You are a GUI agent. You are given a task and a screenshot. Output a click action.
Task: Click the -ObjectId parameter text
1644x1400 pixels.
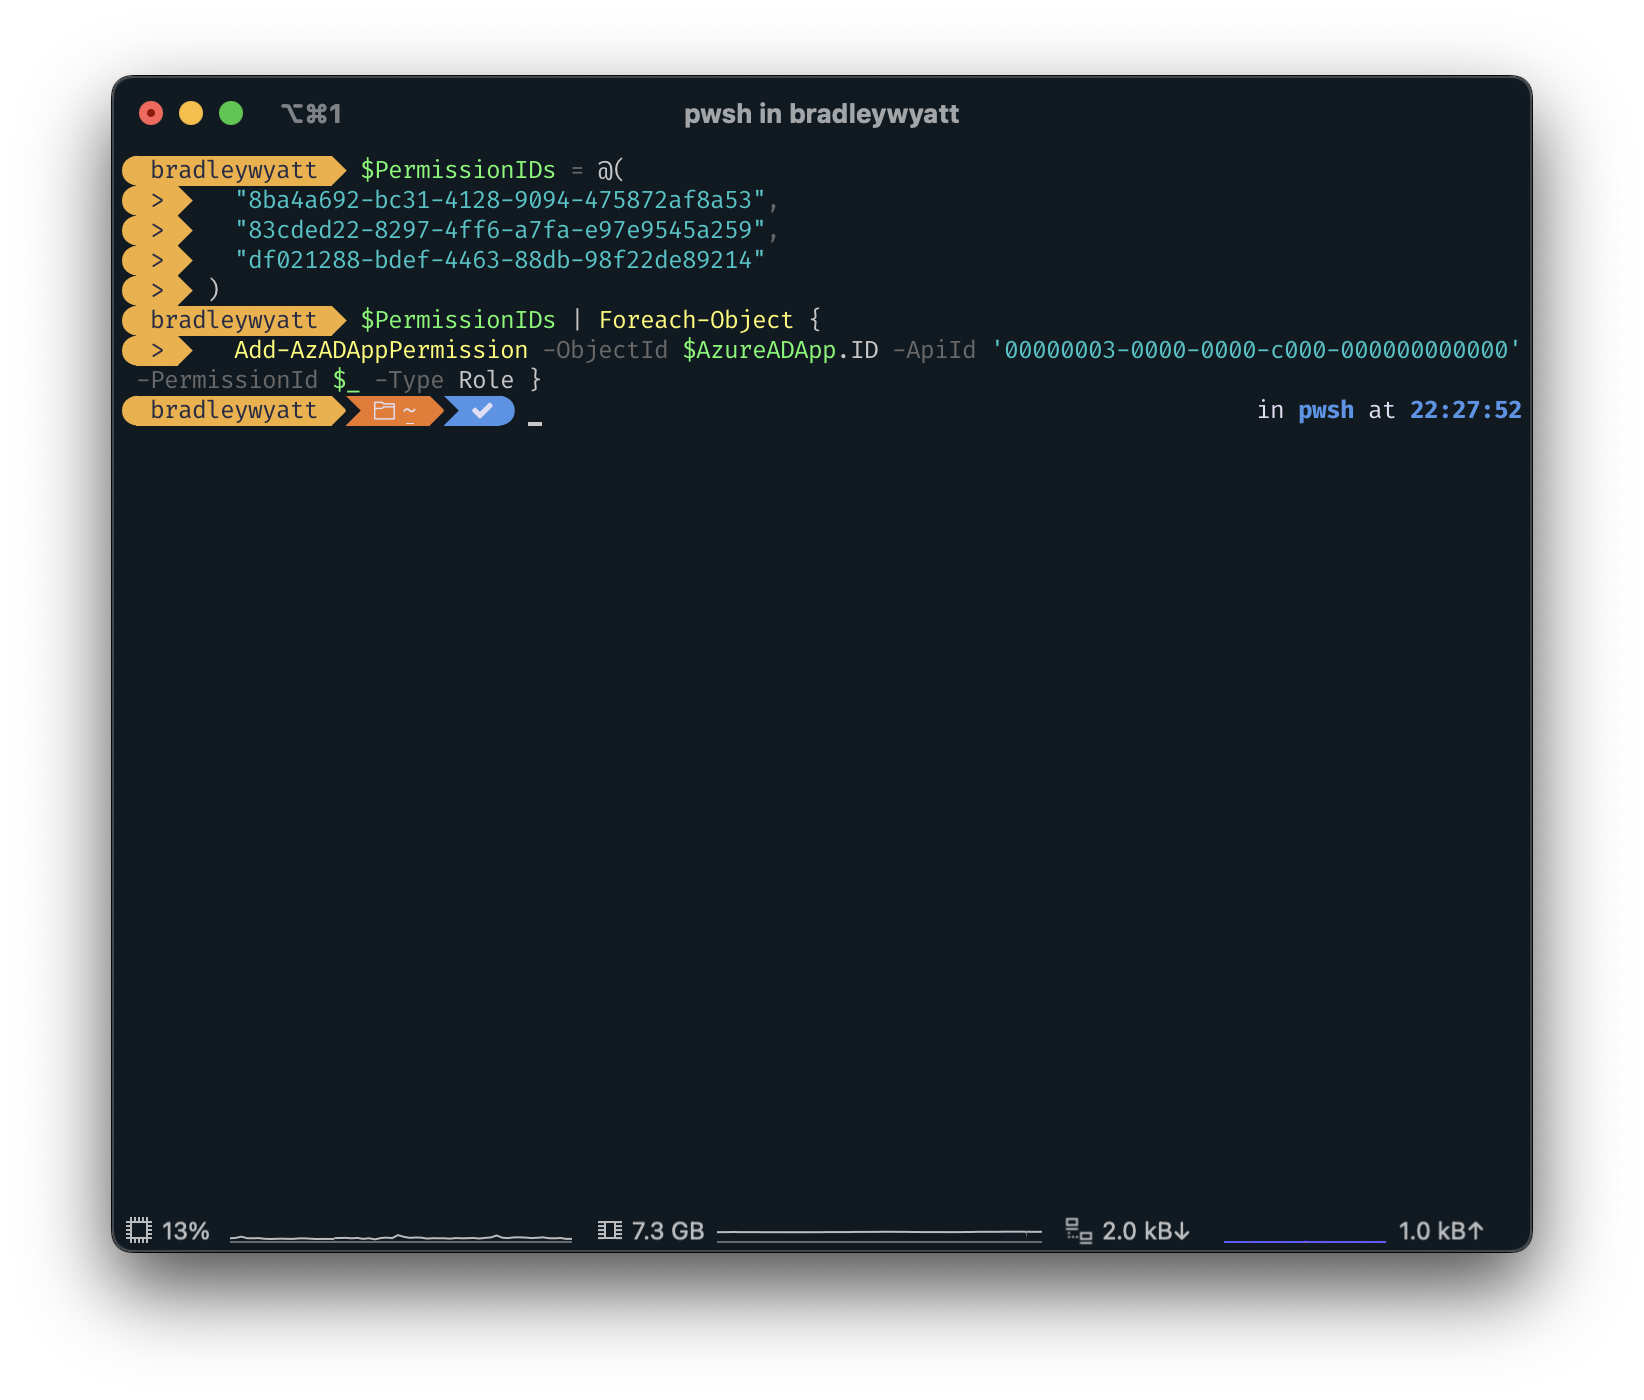pyautogui.click(x=605, y=350)
